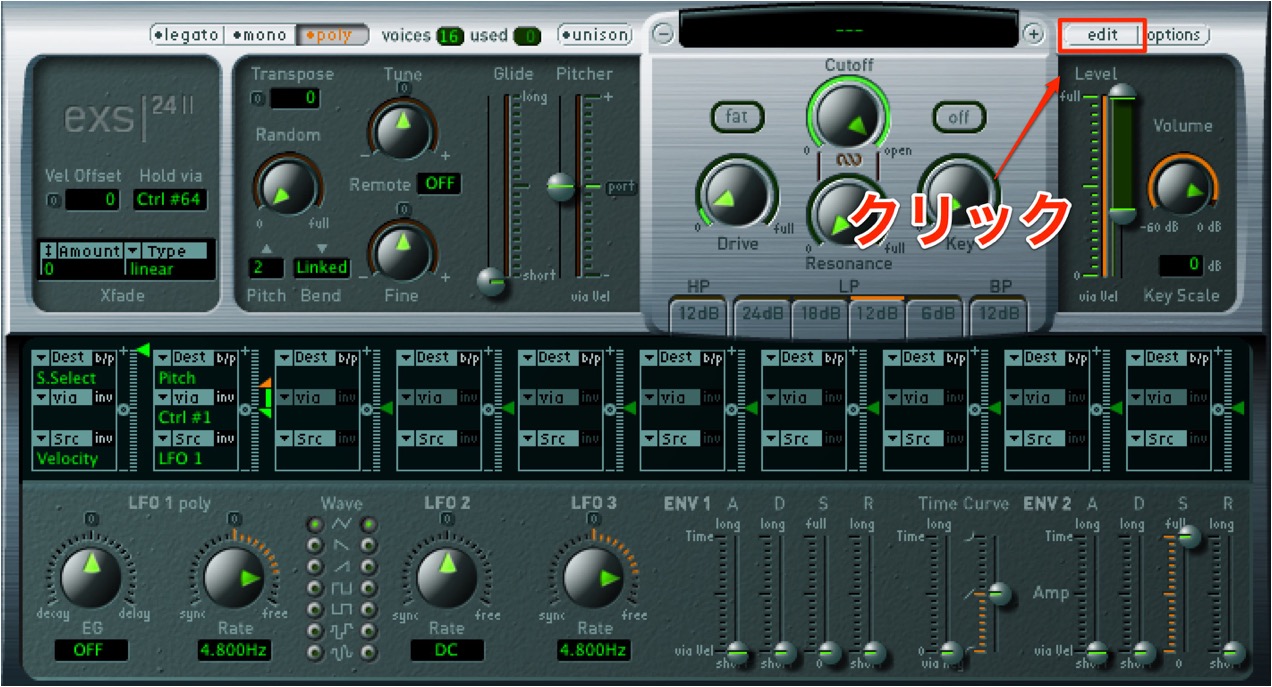This screenshot has height=687, width=1272.
Task: Enable mono mode
Action: 260,35
